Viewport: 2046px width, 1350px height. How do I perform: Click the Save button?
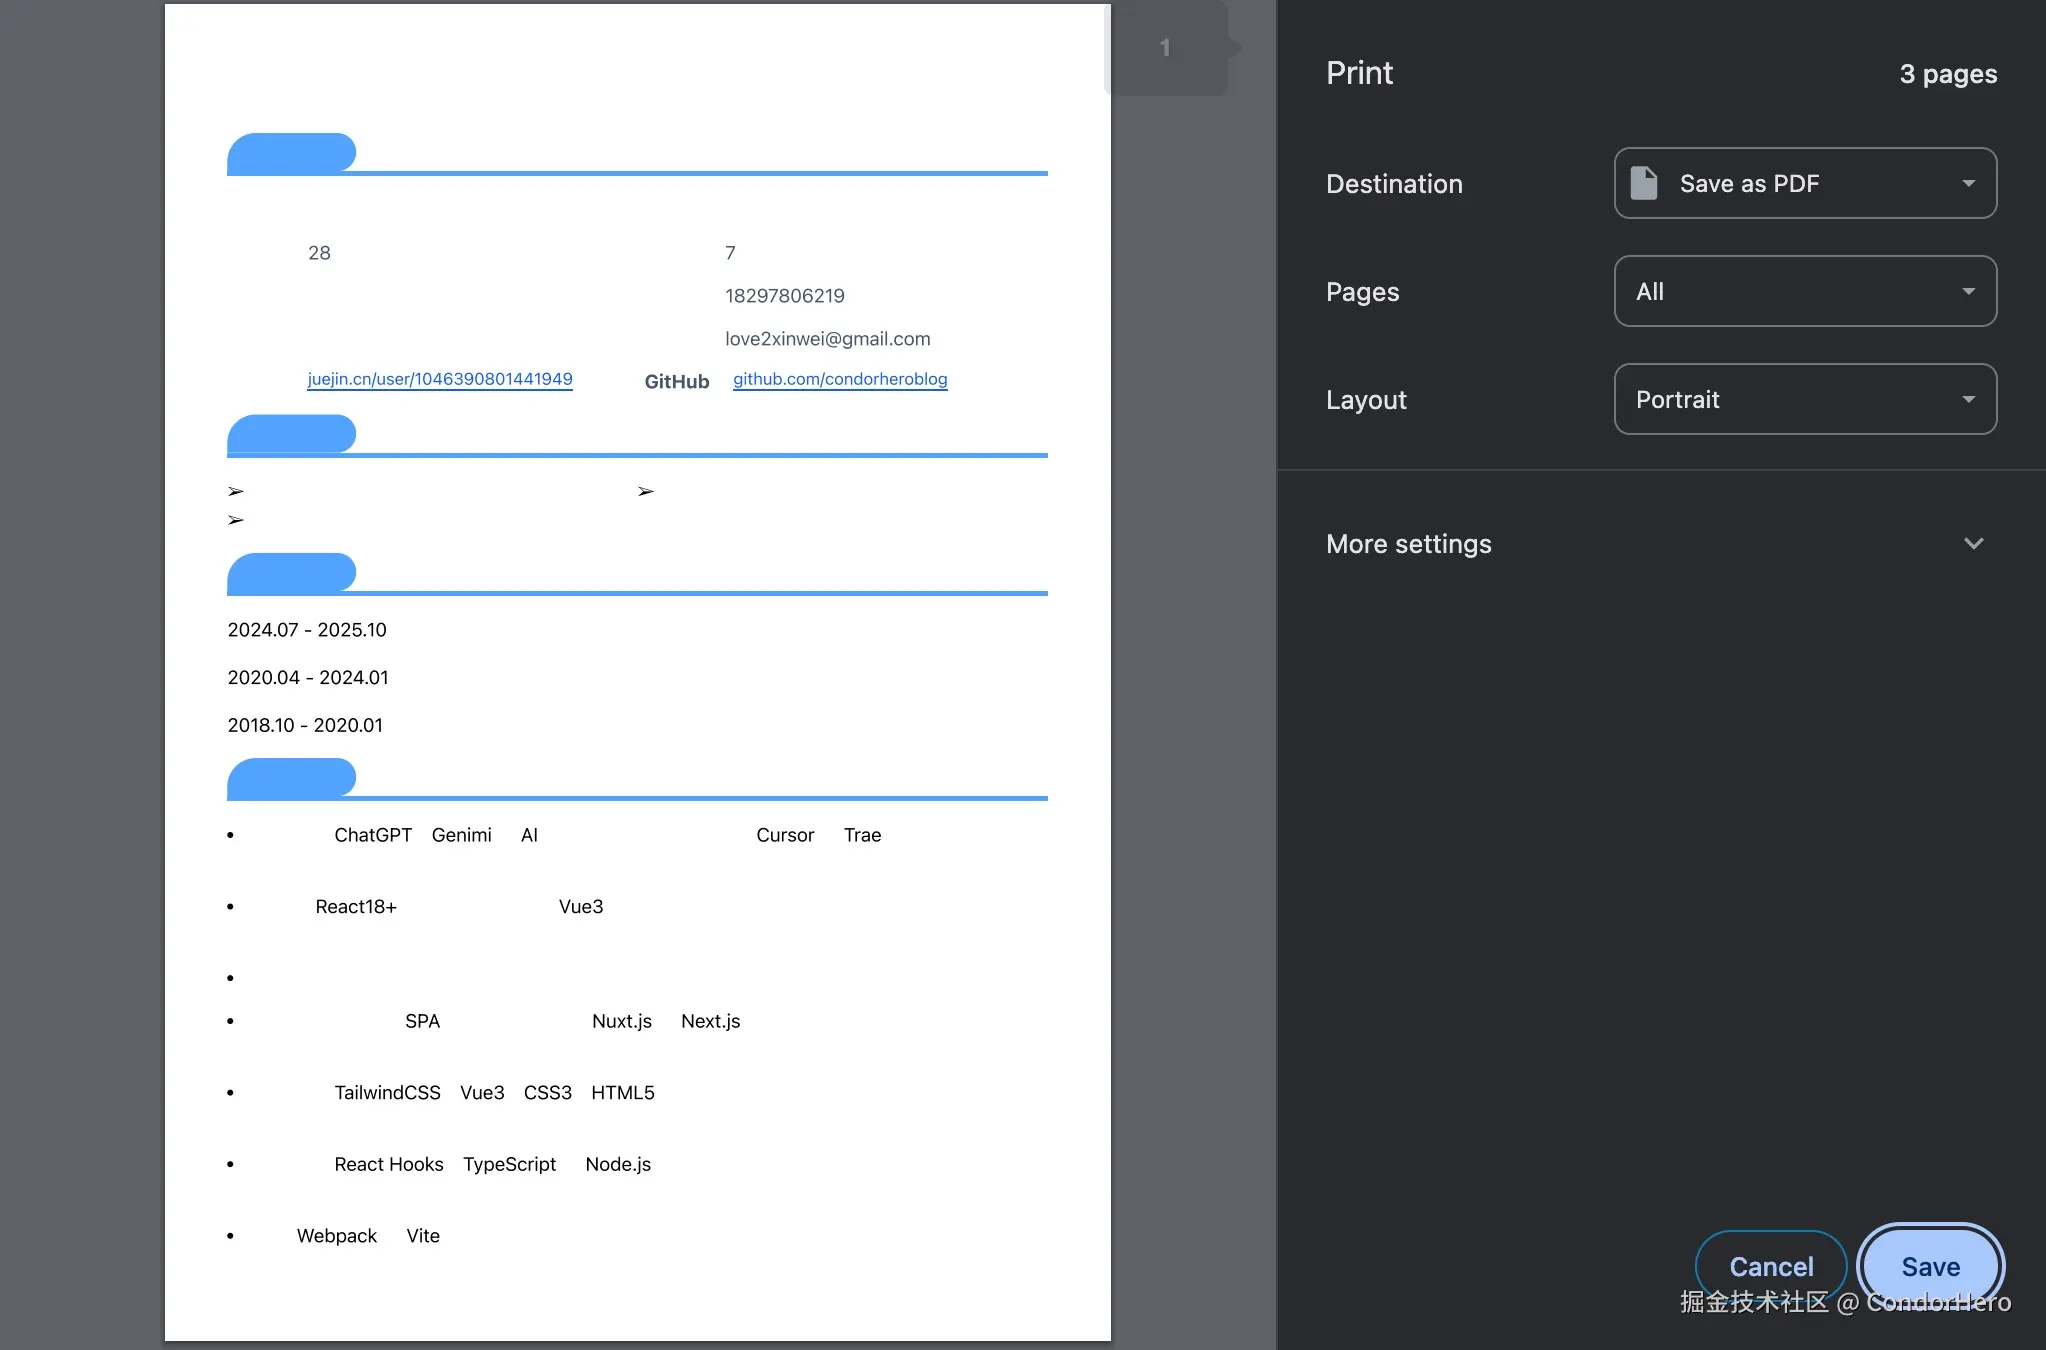point(1930,1266)
